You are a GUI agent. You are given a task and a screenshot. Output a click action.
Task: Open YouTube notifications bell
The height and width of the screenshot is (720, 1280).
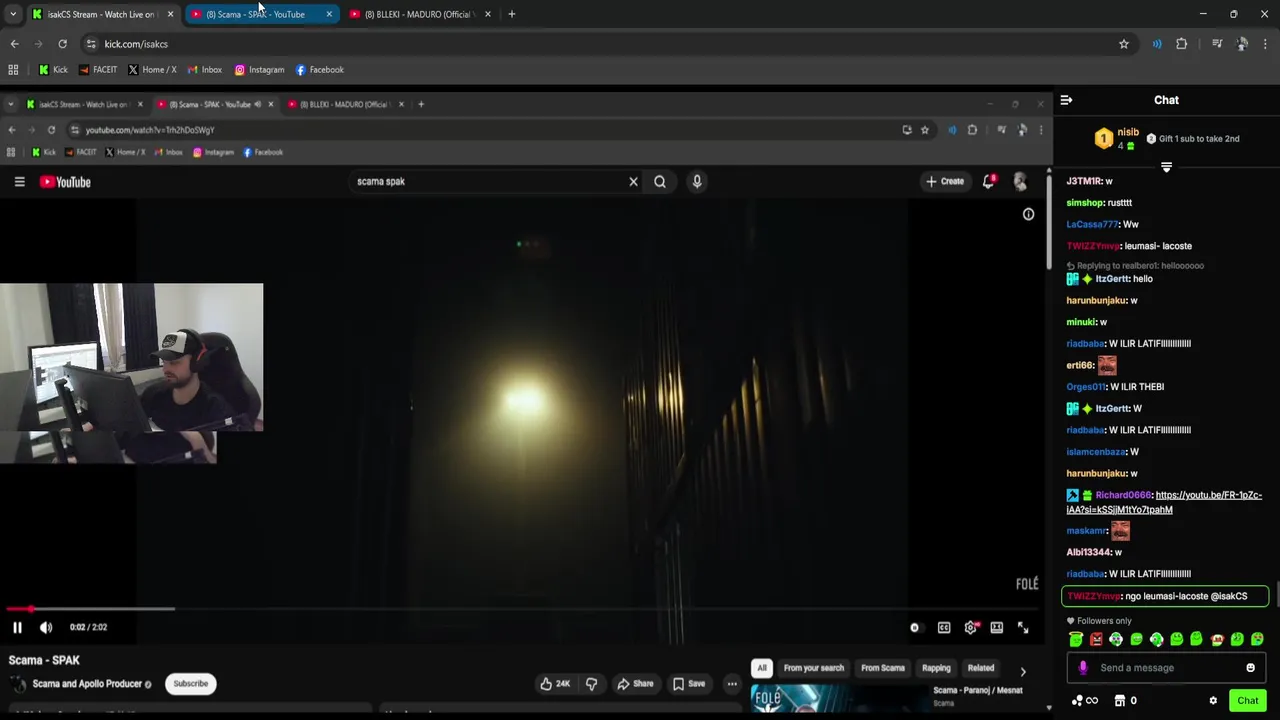(989, 181)
